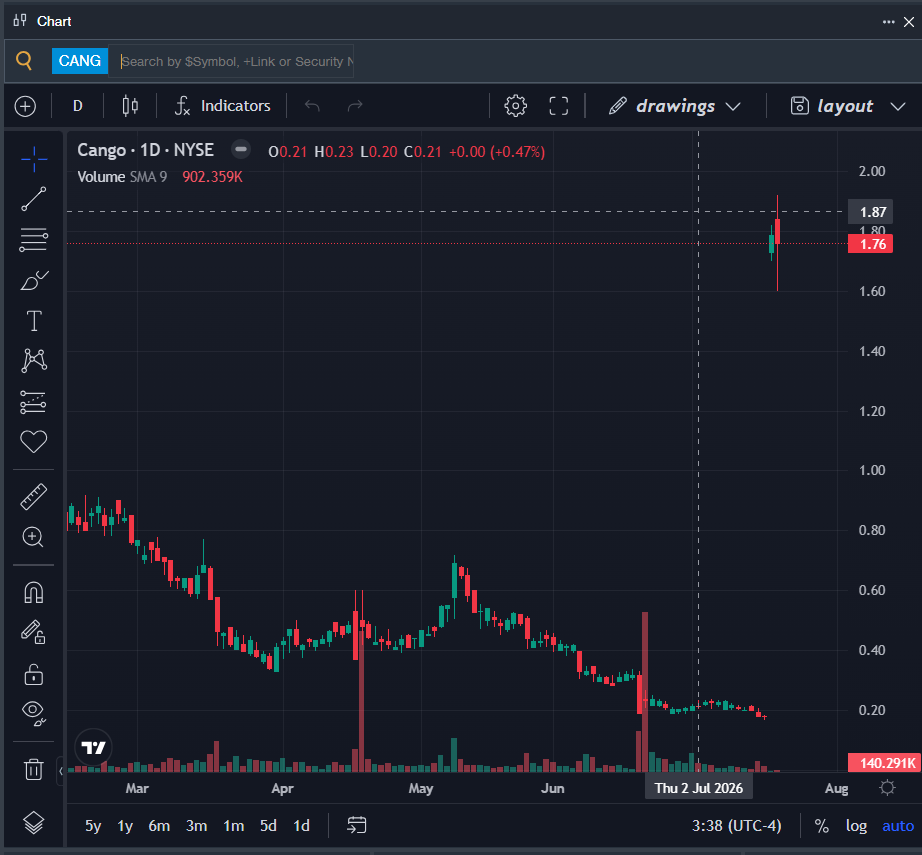Open the candlestick chart style selector
The width and height of the screenshot is (922, 855).
click(x=130, y=106)
